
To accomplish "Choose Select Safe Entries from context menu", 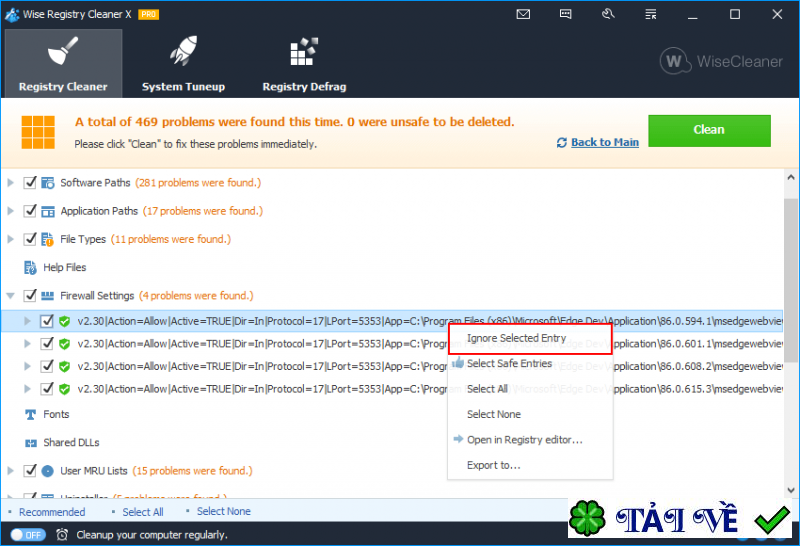I will point(530,363).
